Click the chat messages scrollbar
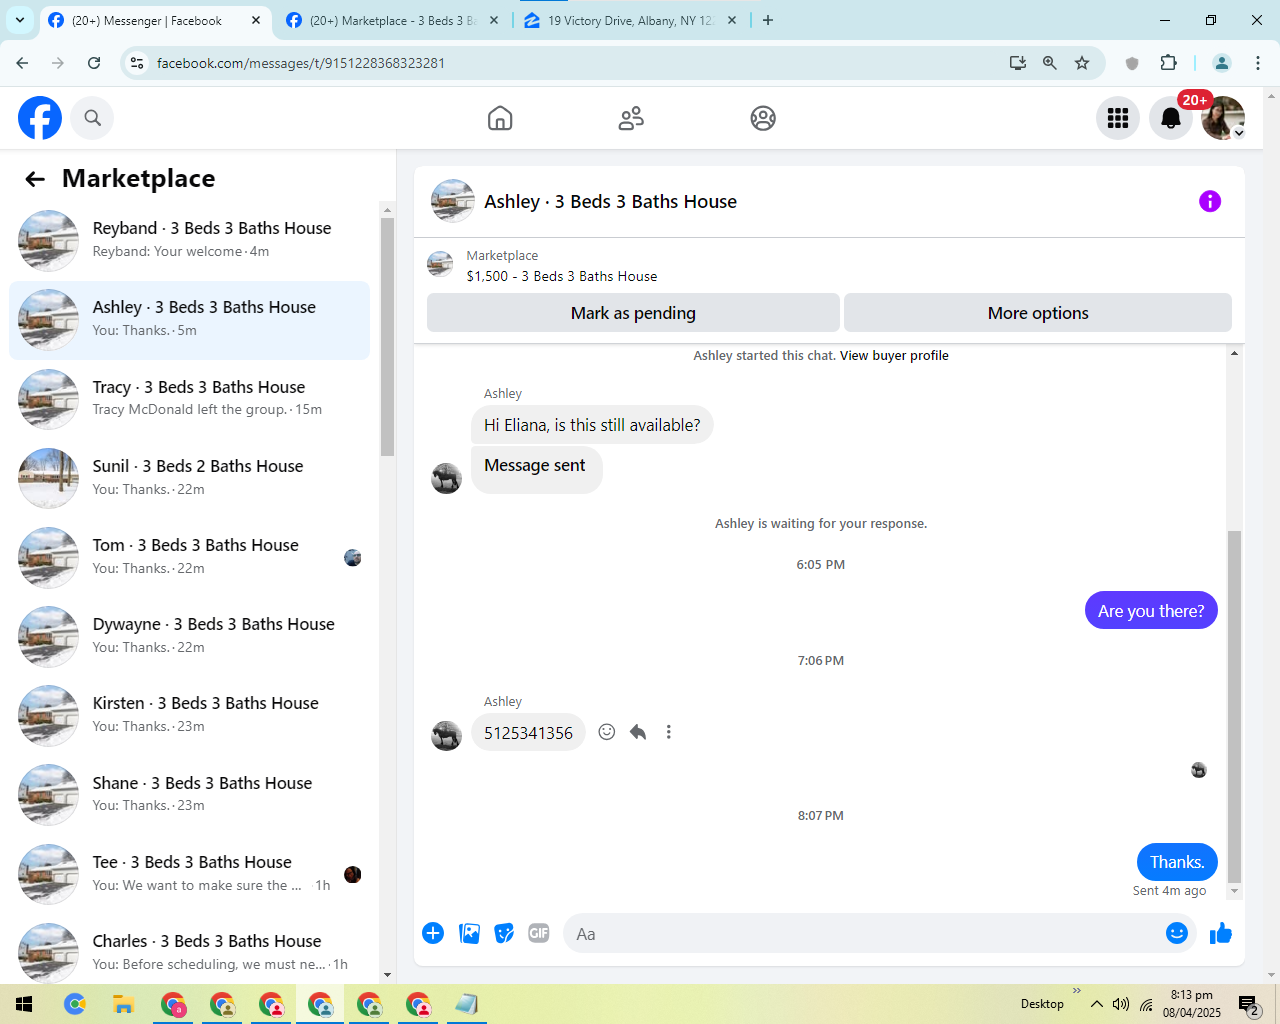This screenshot has height=1024, width=1280. point(1234,708)
